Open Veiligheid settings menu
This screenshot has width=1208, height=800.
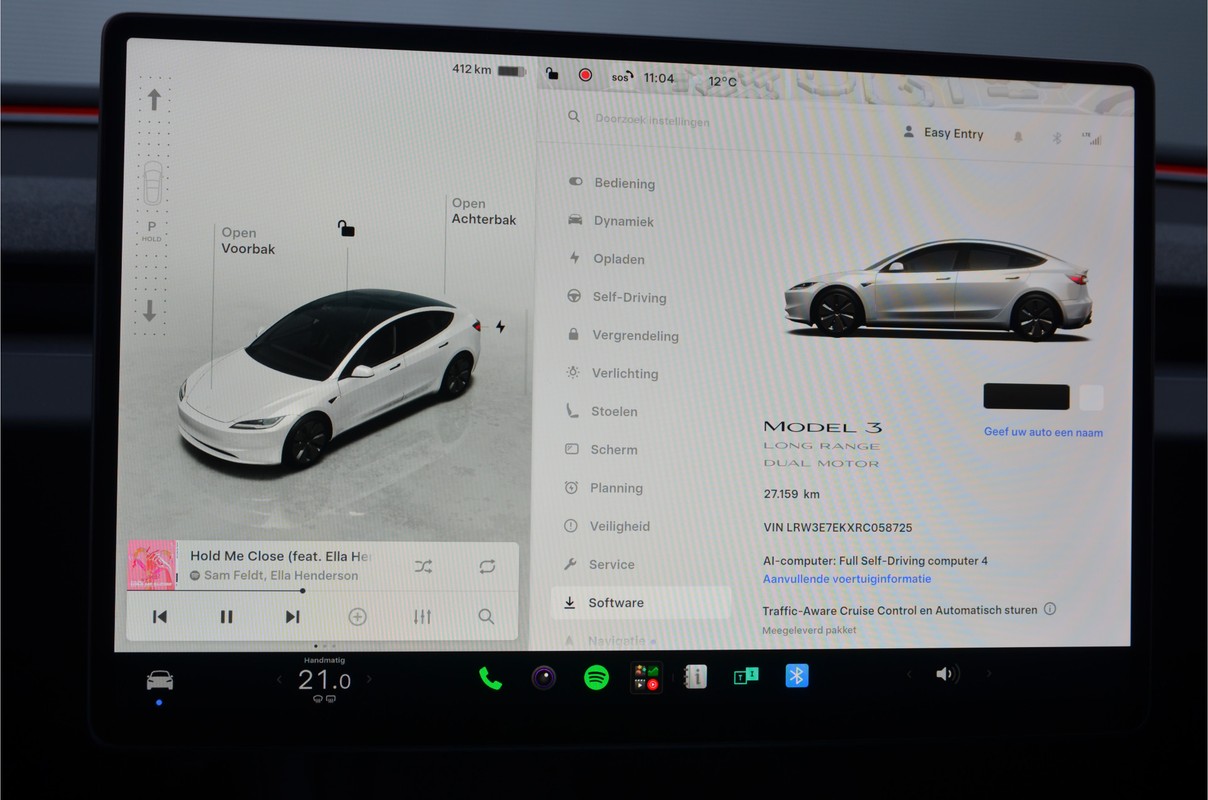(x=607, y=526)
